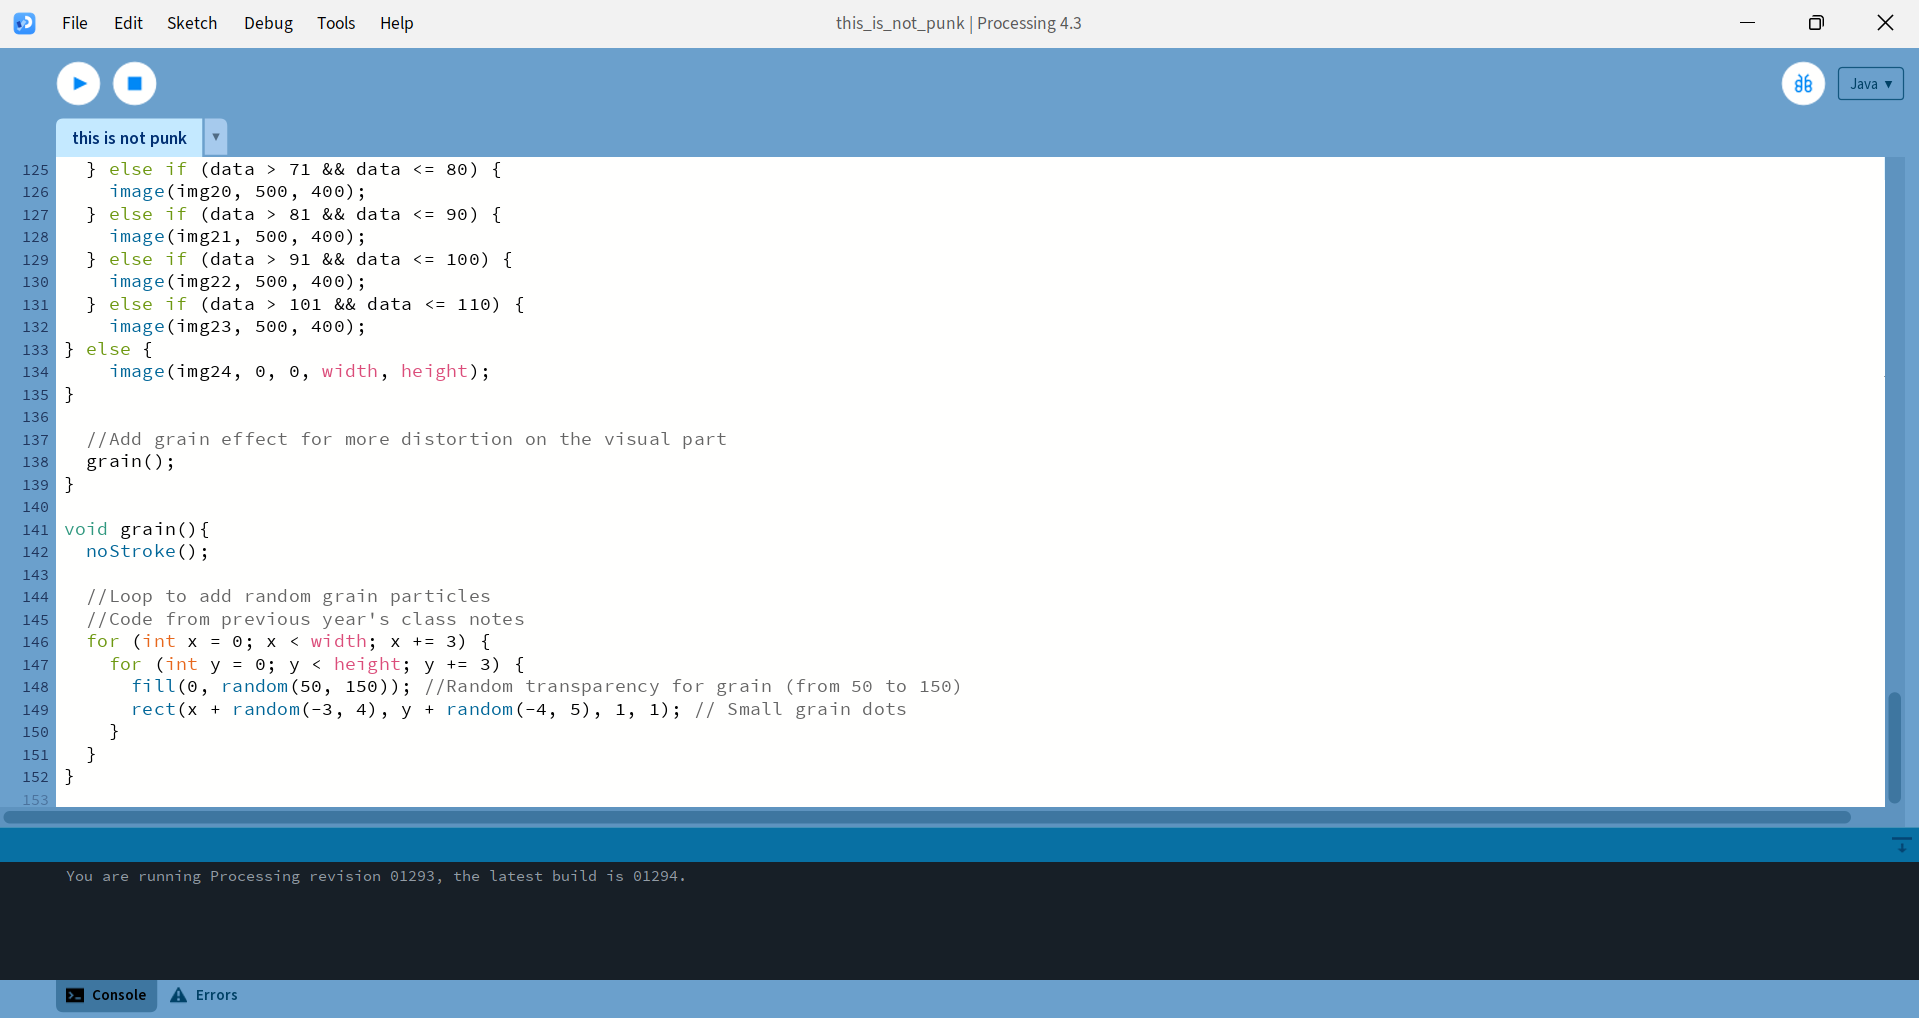Place cursor on line 138 grain() call
This screenshot has width=1919, height=1018.
(130, 462)
